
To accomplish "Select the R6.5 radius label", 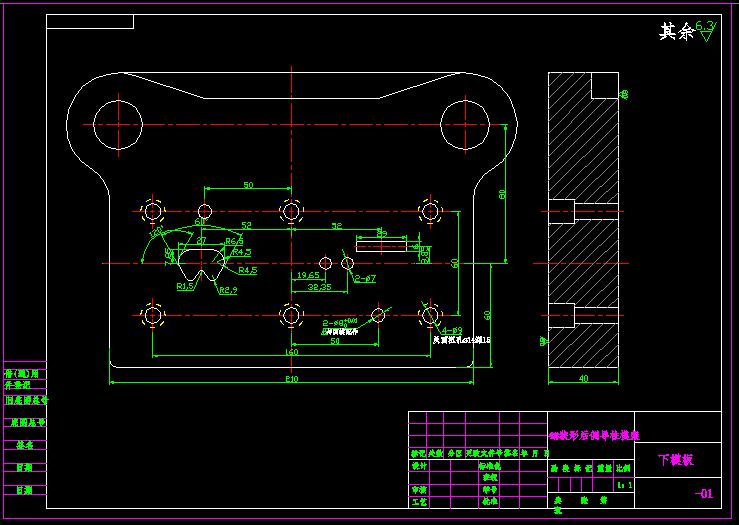I will pyautogui.click(x=234, y=242).
